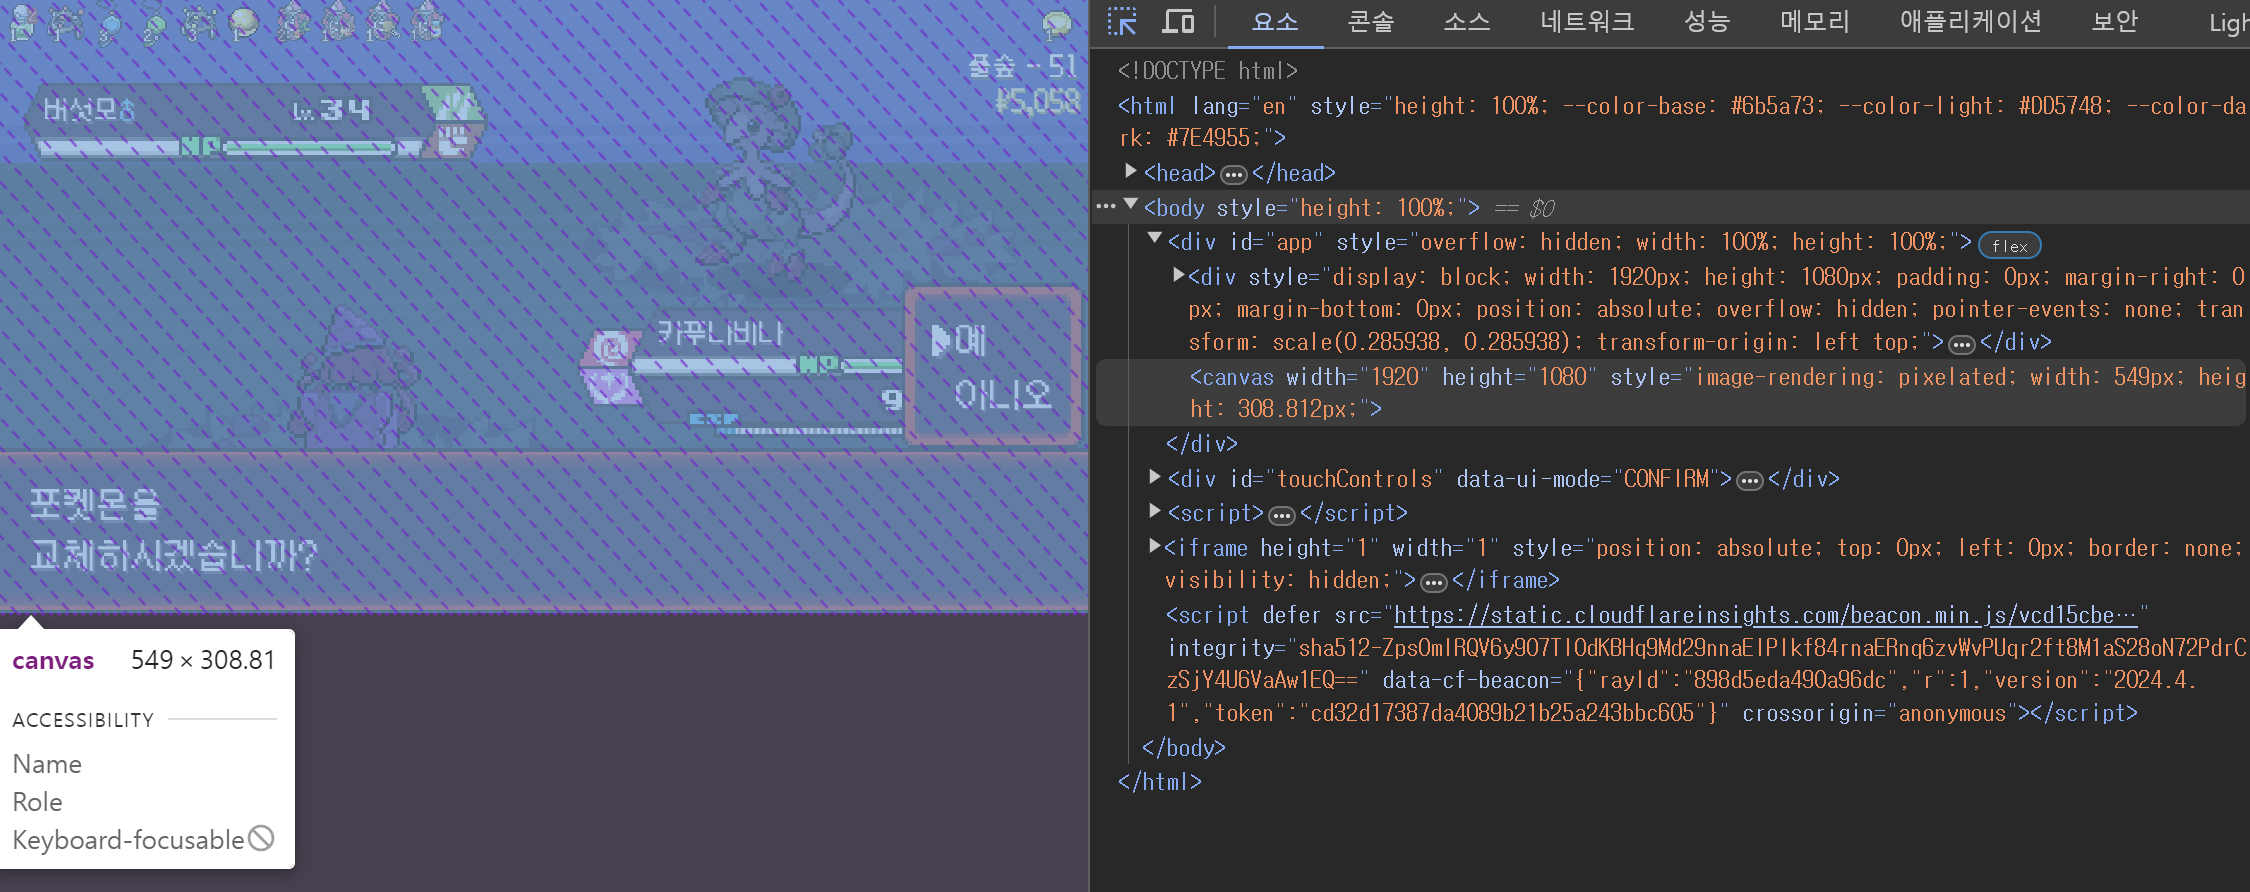Viewport: 2250px width, 892px height.
Task: Click the 교체하시겠습니까? dialogue text
Action: (x=174, y=554)
